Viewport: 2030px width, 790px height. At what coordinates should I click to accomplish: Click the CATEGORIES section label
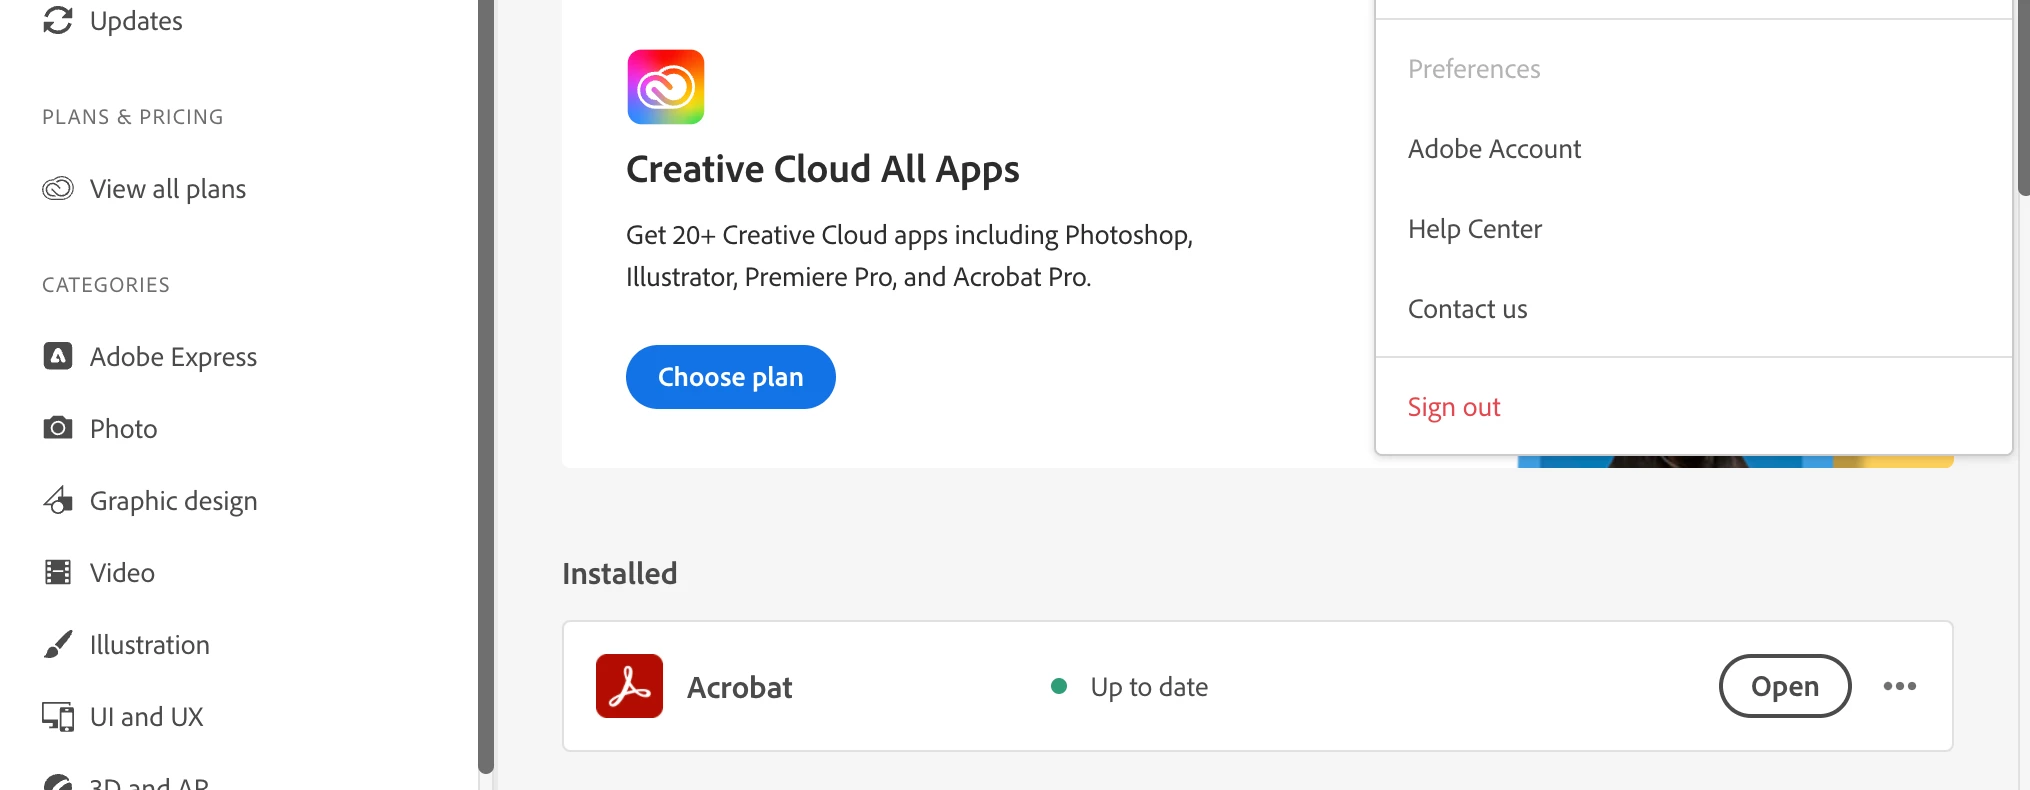[106, 285]
